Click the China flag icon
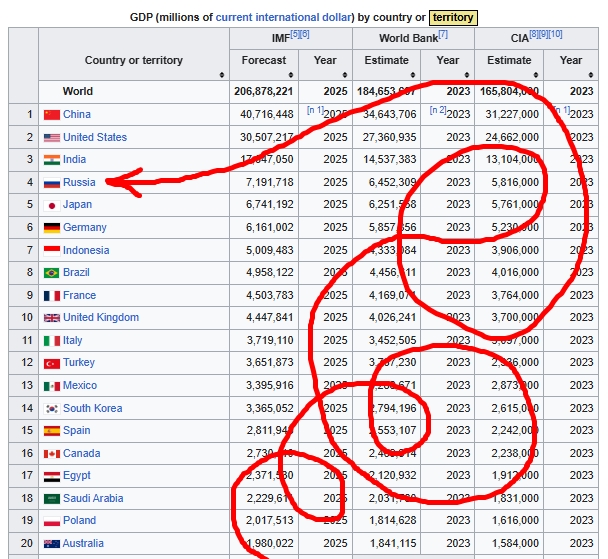The height and width of the screenshot is (559, 608). (52, 115)
